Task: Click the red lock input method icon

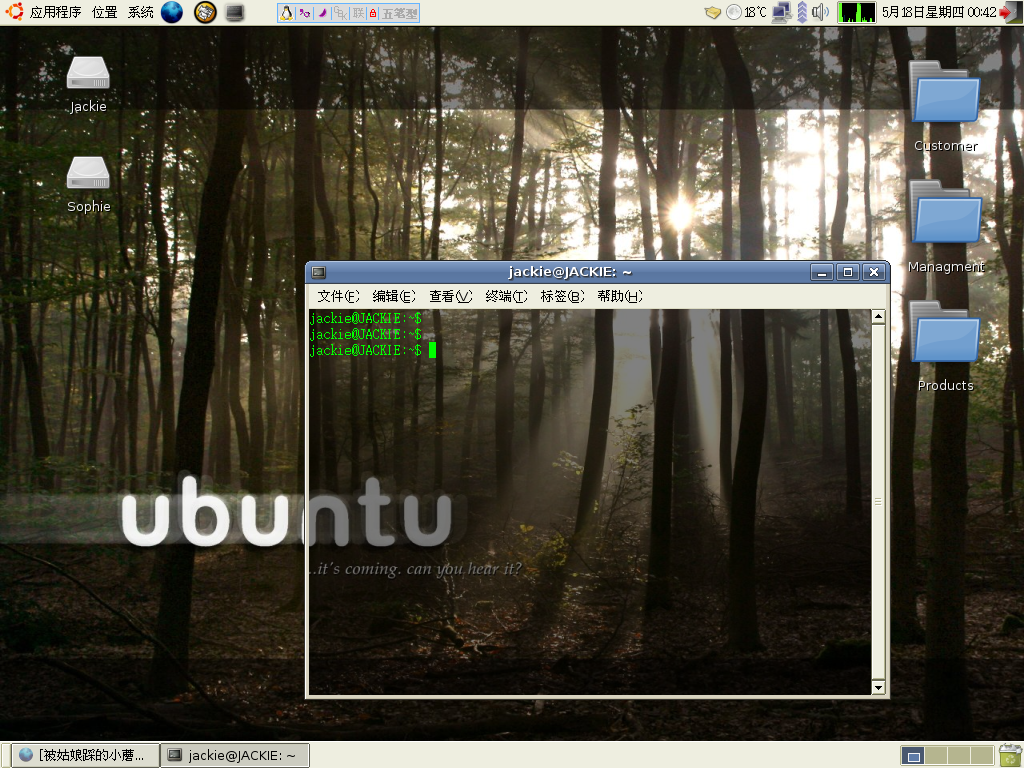Action: tap(373, 13)
